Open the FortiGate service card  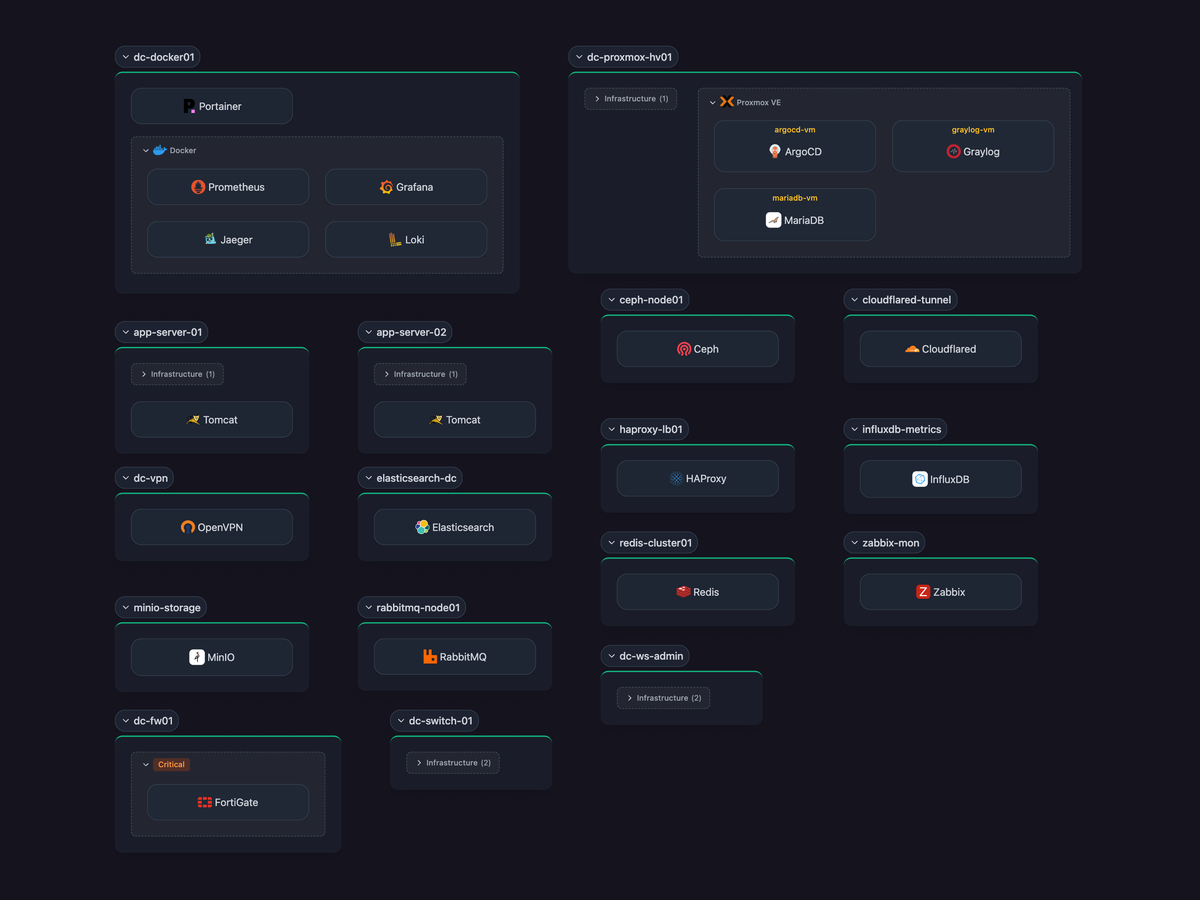point(228,802)
